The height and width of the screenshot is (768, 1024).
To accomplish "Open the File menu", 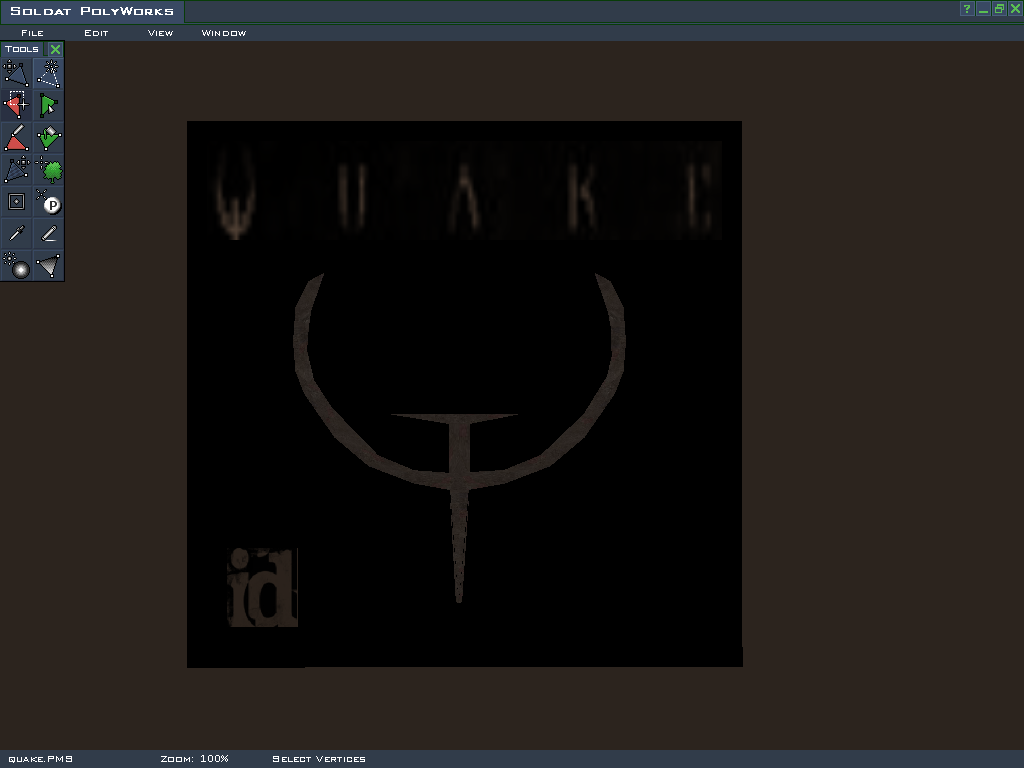I will 32,33.
